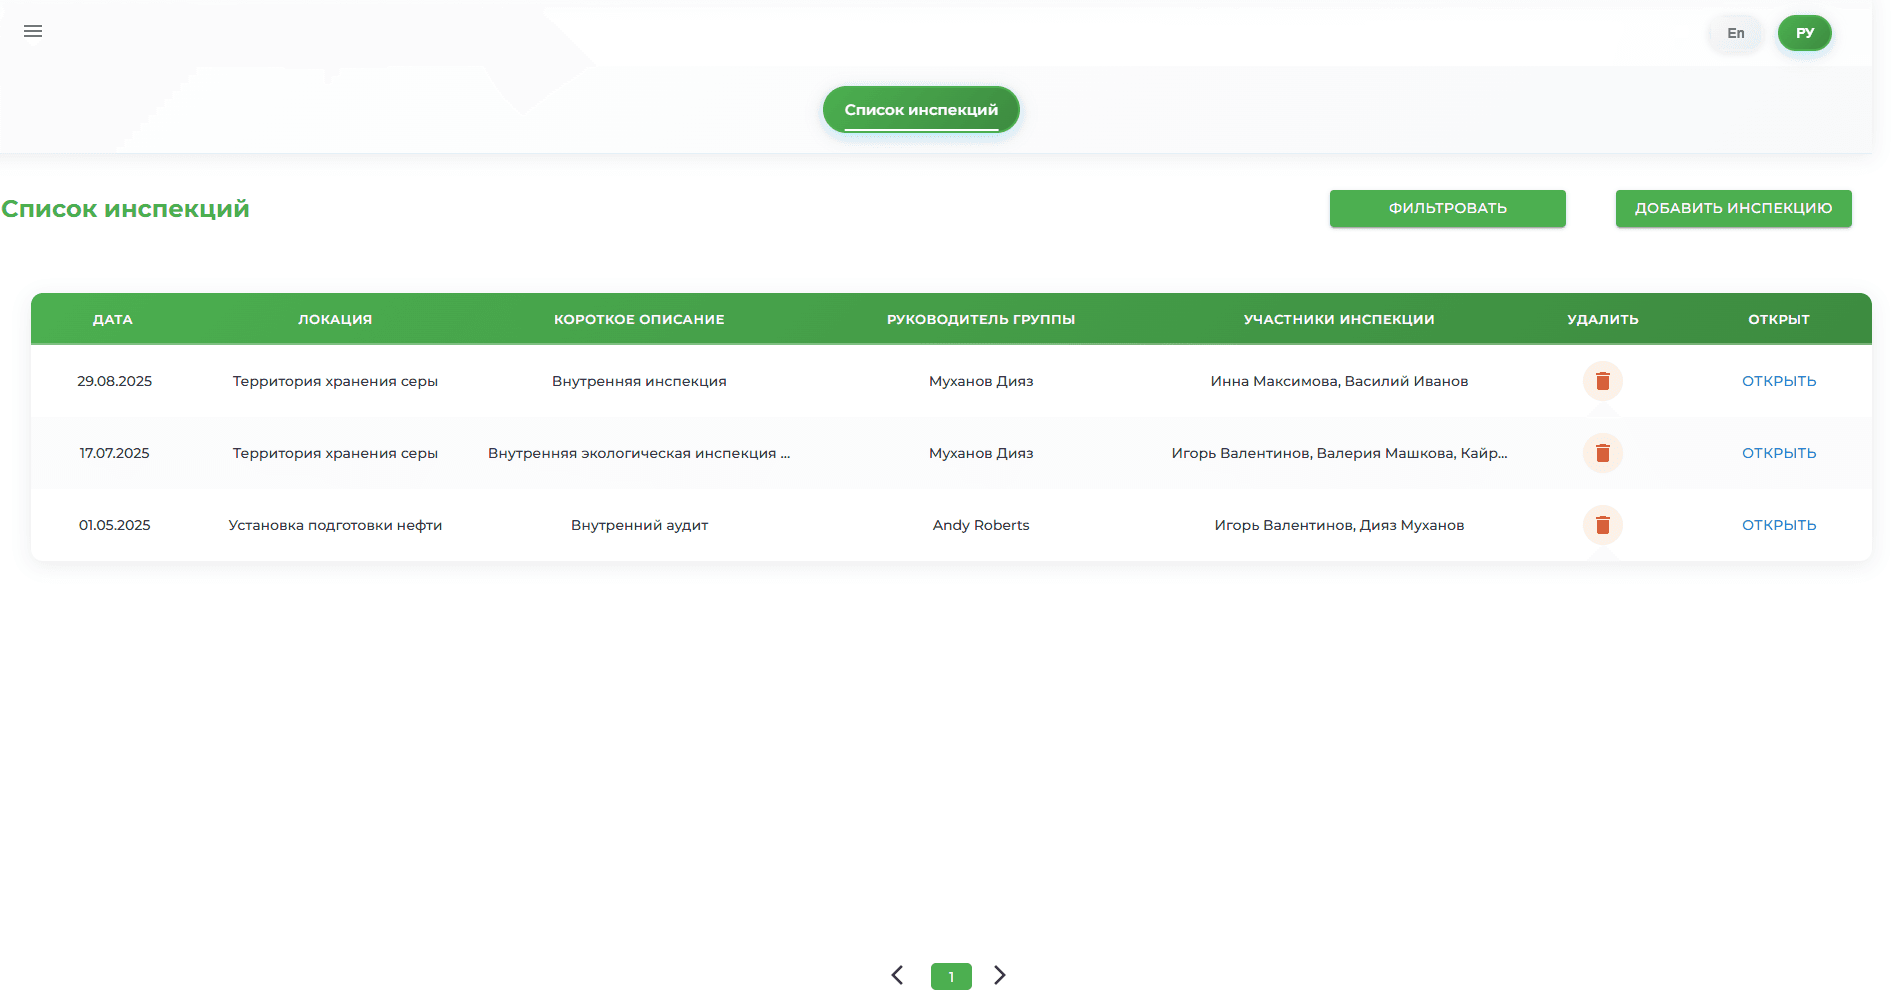Open the Andy Roberts inspection link
1897x1002 pixels.
point(1778,525)
